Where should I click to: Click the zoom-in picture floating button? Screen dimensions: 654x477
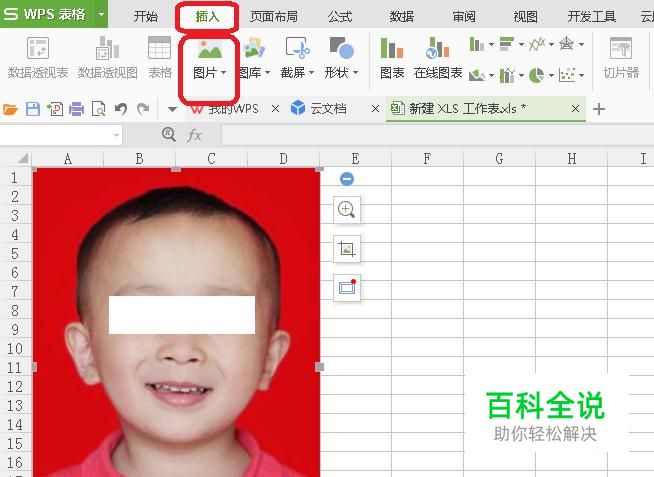click(347, 209)
